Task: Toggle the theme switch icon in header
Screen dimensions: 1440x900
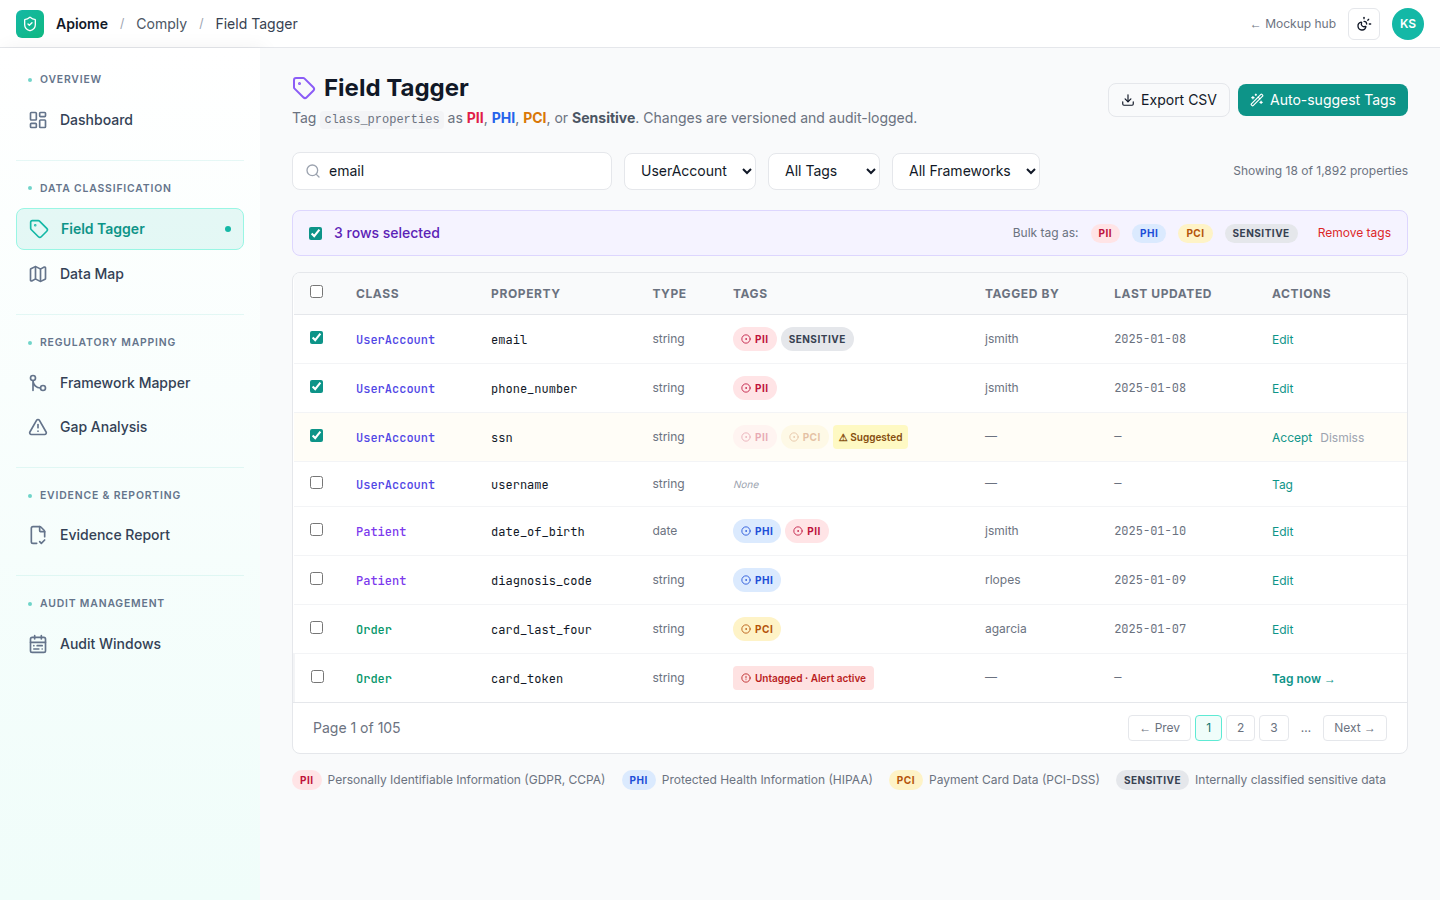Action: pos(1364,24)
